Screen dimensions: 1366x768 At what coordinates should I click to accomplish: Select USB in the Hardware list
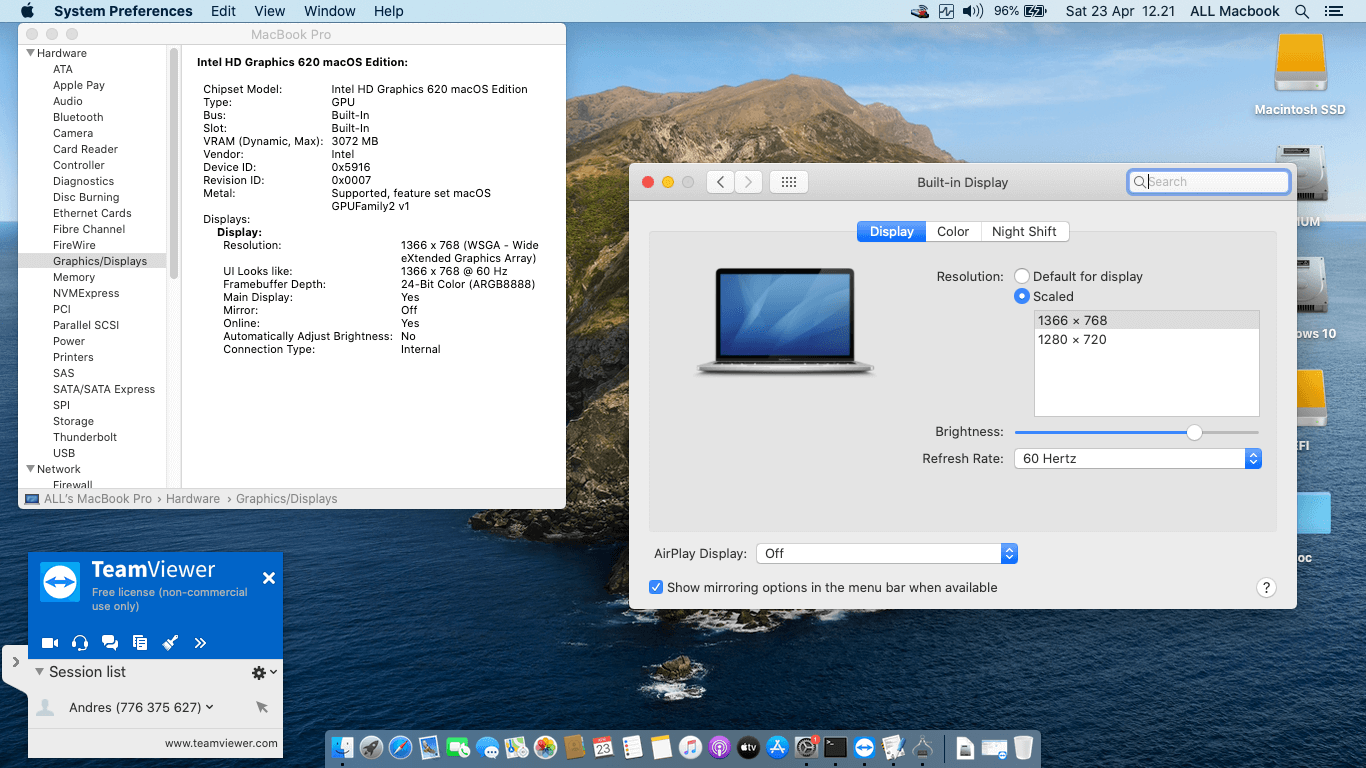coord(64,453)
